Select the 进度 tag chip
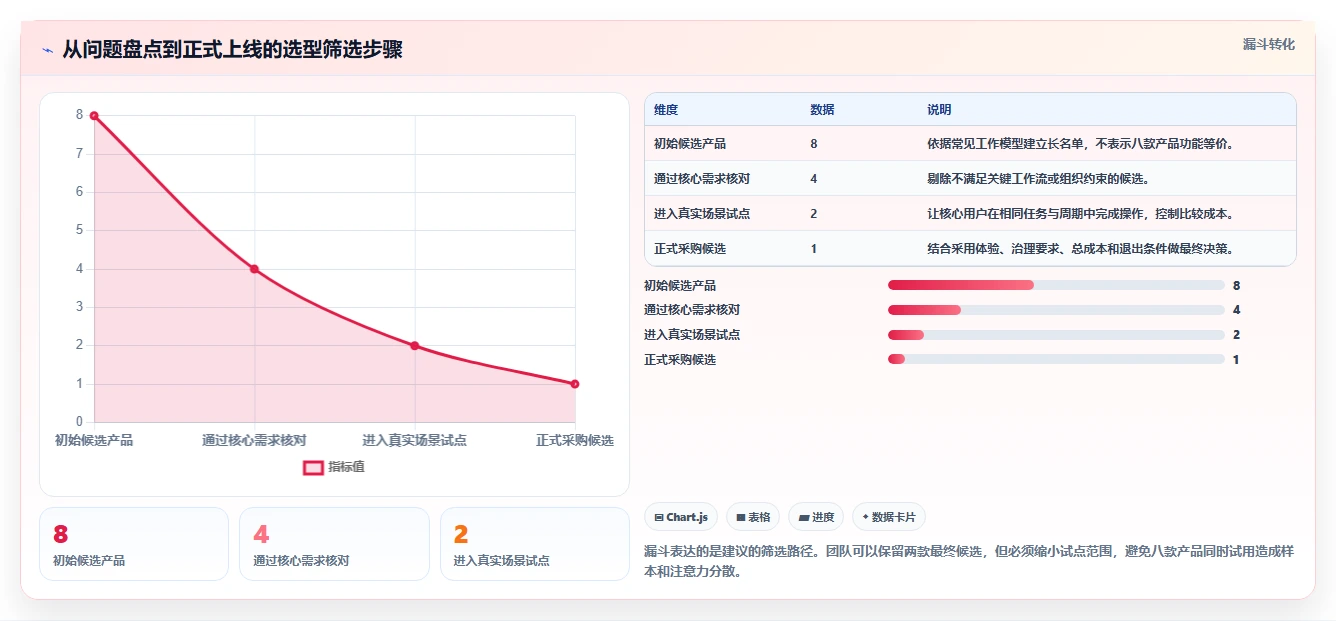Viewport: 1336px width, 621px height. 816,517
